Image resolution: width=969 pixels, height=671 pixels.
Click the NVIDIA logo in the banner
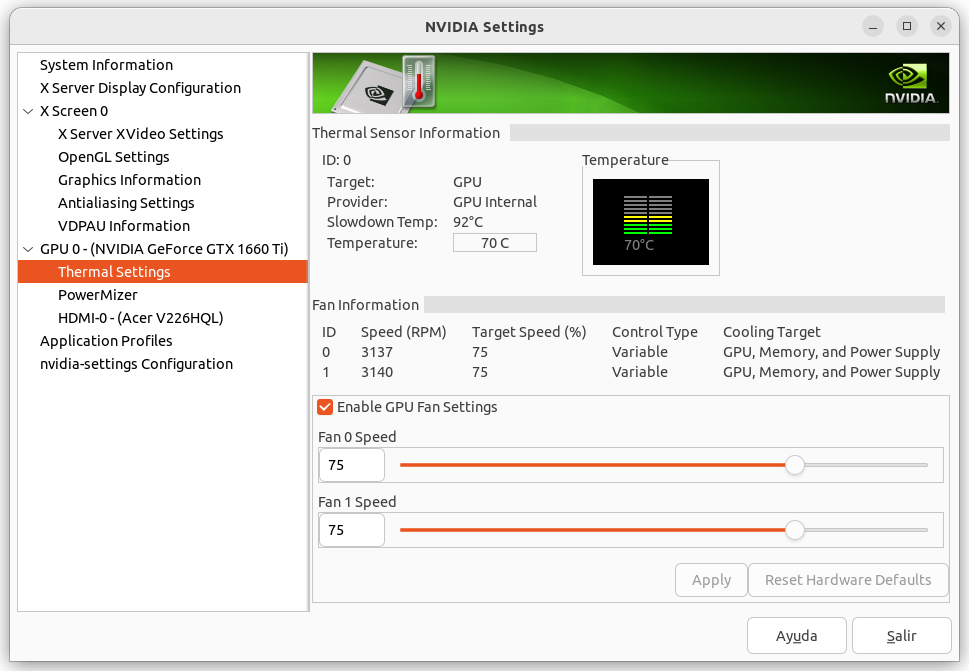[x=910, y=84]
